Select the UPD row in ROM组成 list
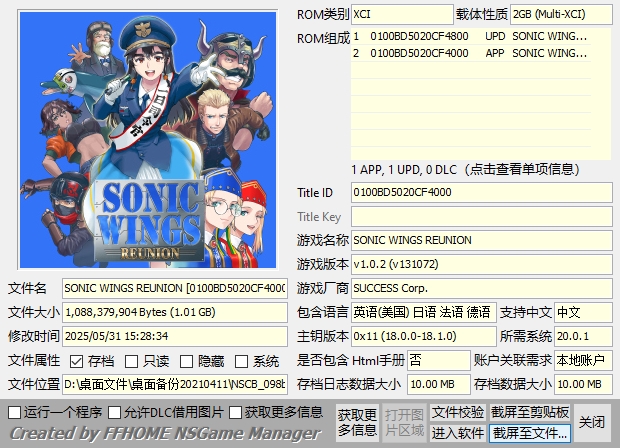 [480, 36]
